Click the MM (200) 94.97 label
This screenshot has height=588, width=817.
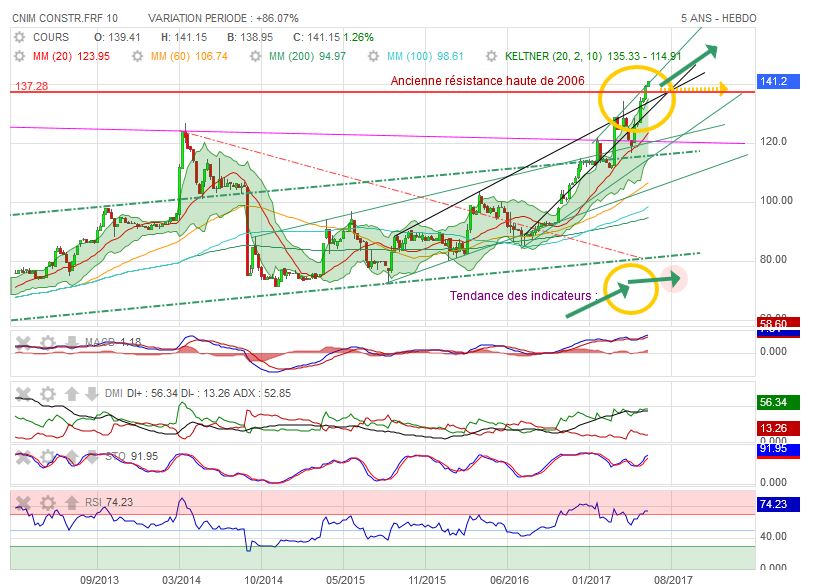tap(307, 56)
